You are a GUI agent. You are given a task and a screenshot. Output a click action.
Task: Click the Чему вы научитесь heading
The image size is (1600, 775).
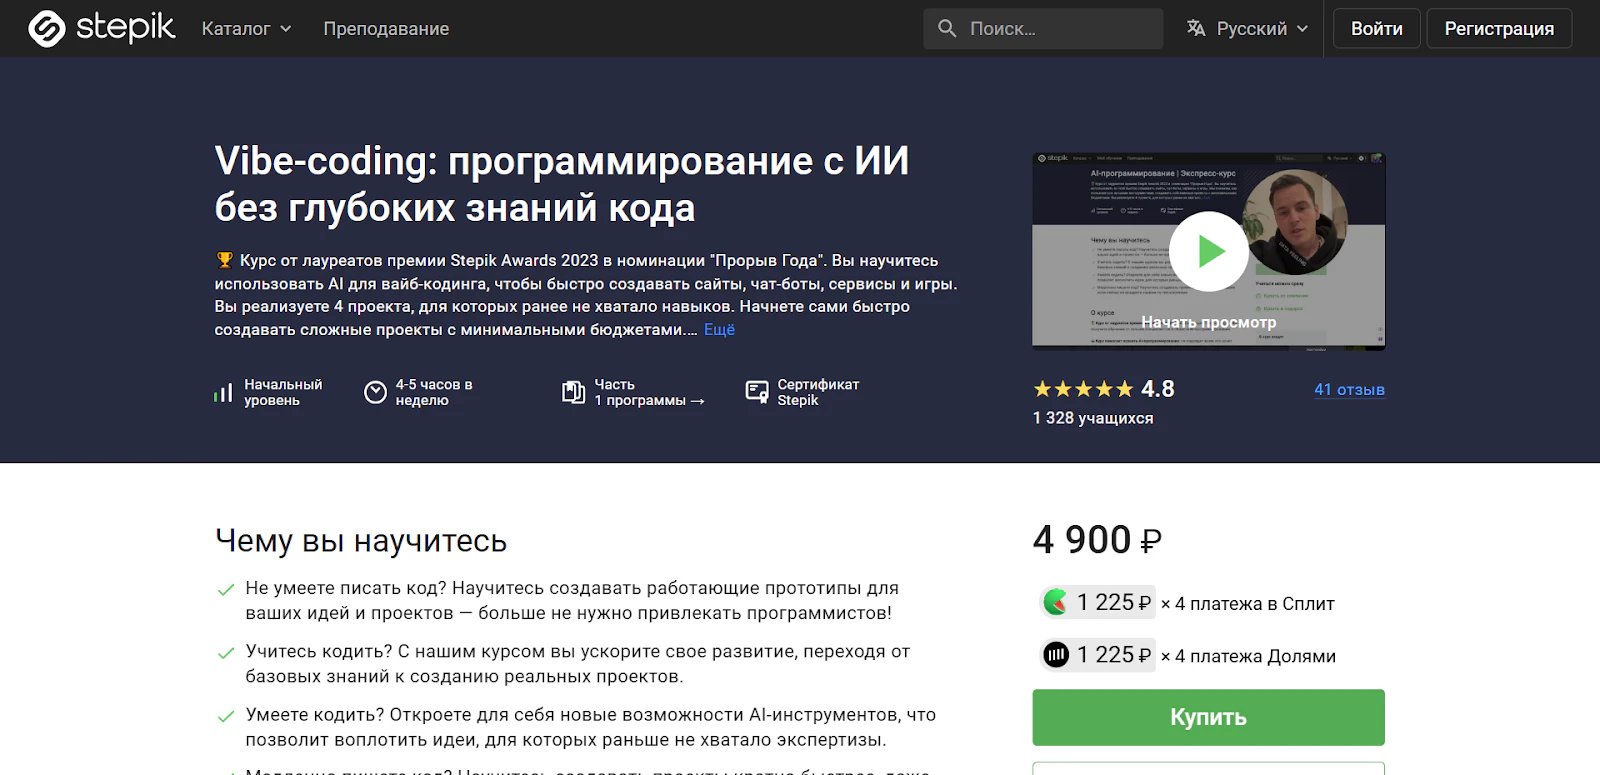click(361, 541)
